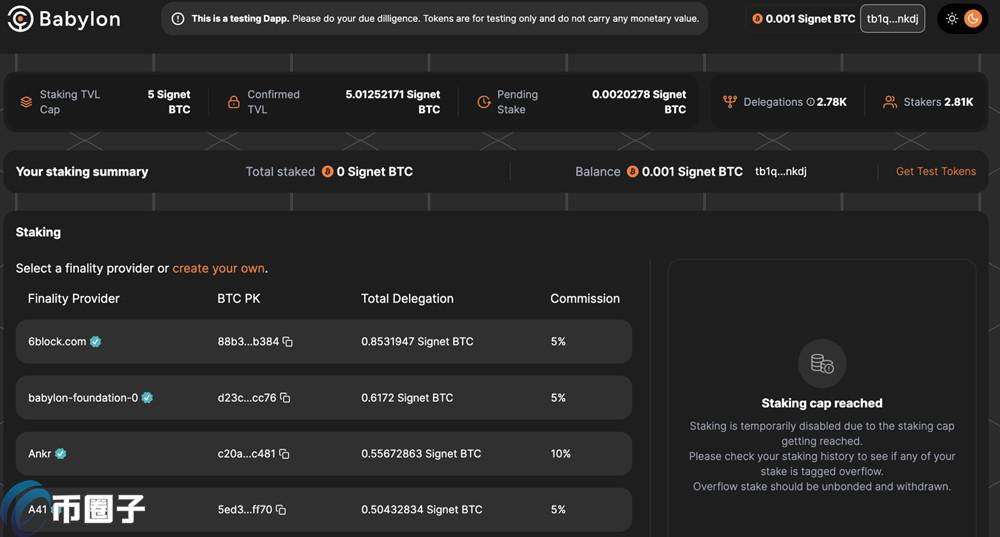Click the verified badge next to Ankr
The height and width of the screenshot is (537, 1000).
click(61, 454)
